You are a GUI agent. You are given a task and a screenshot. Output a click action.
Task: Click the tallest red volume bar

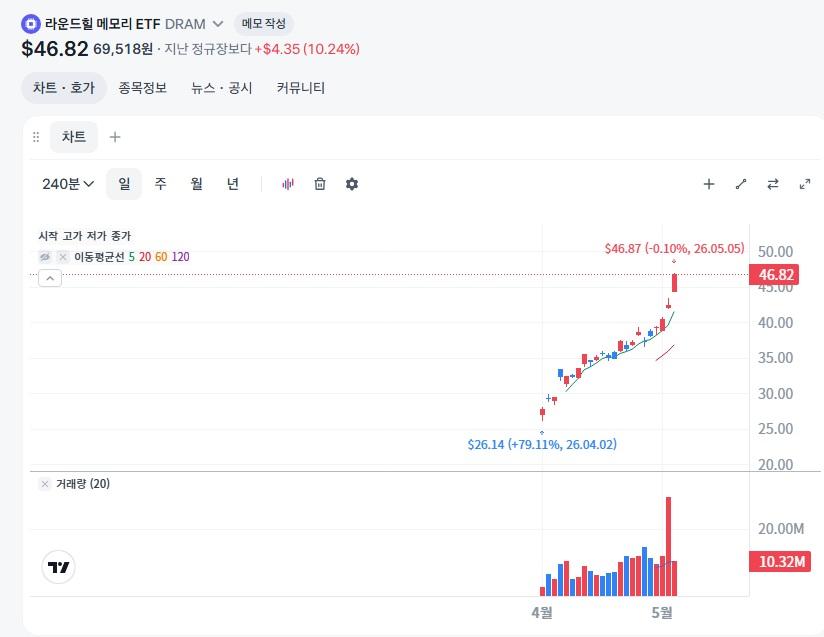coord(668,546)
